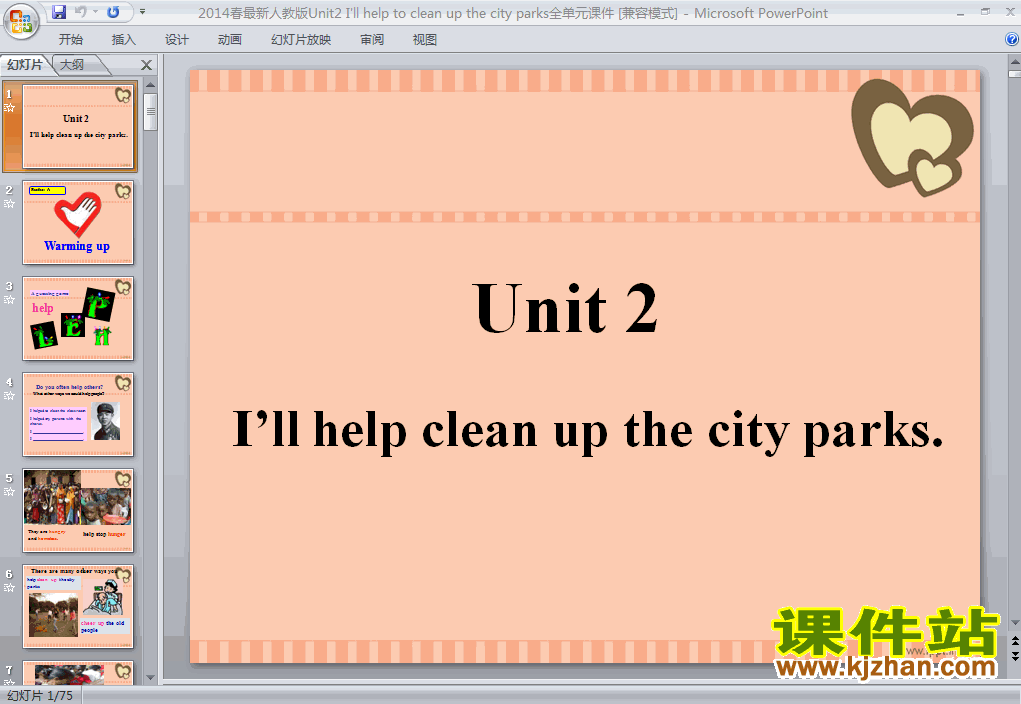The width and height of the screenshot is (1021, 704).
Task: Open the Quick Access Toolbar customize dropdown
Action: coord(143,12)
